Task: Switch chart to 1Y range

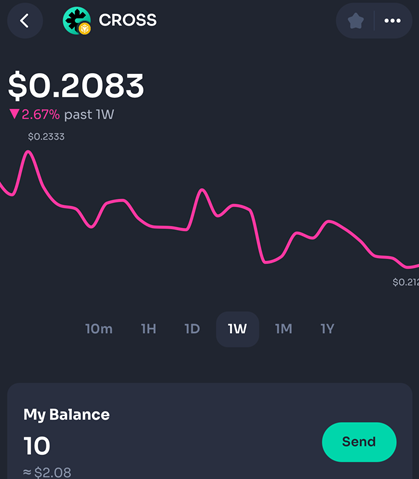Action: [x=327, y=329]
